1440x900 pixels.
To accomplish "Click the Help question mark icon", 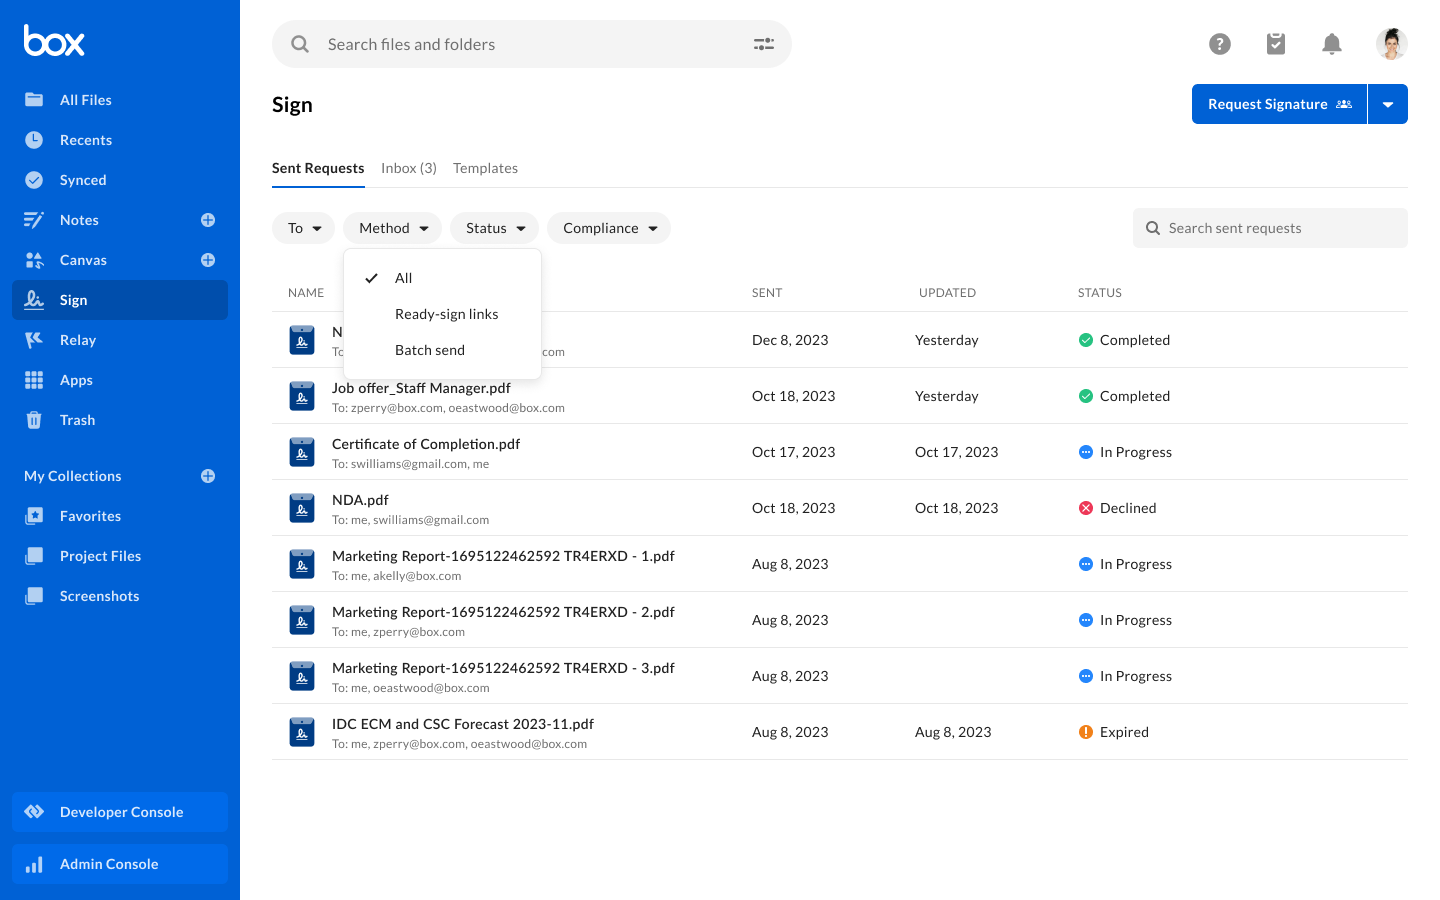I will click(x=1219, y=44).
